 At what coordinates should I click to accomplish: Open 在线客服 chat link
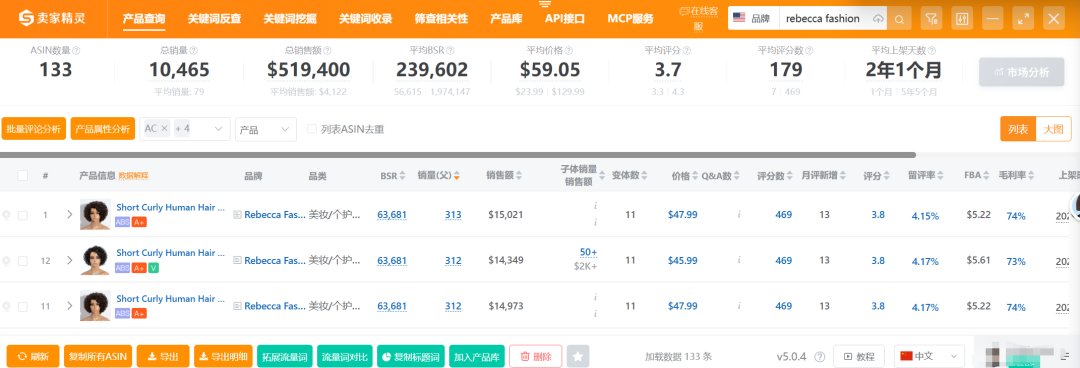[698, 19]
